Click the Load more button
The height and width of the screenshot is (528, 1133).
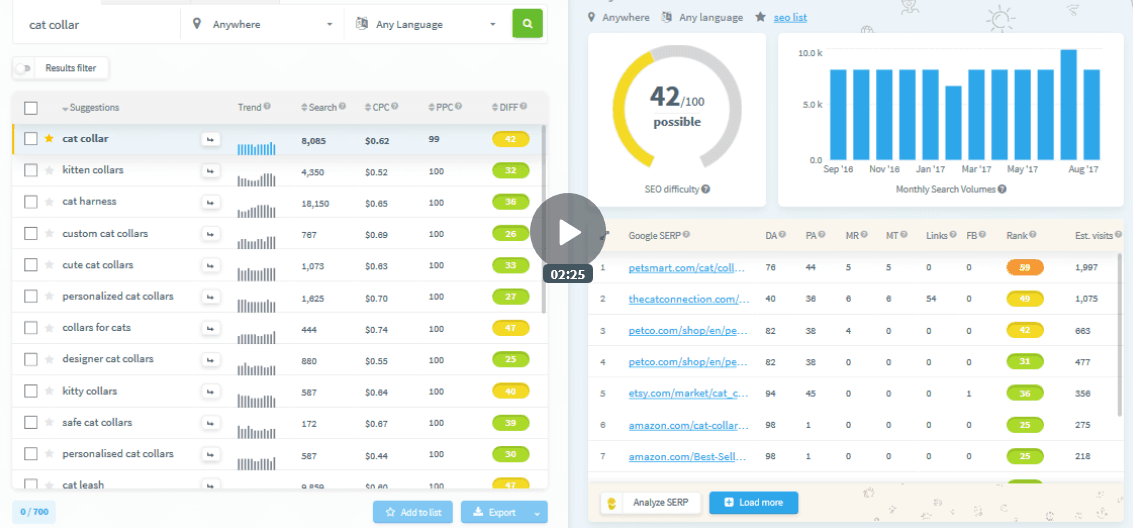(x=754, y=503)
